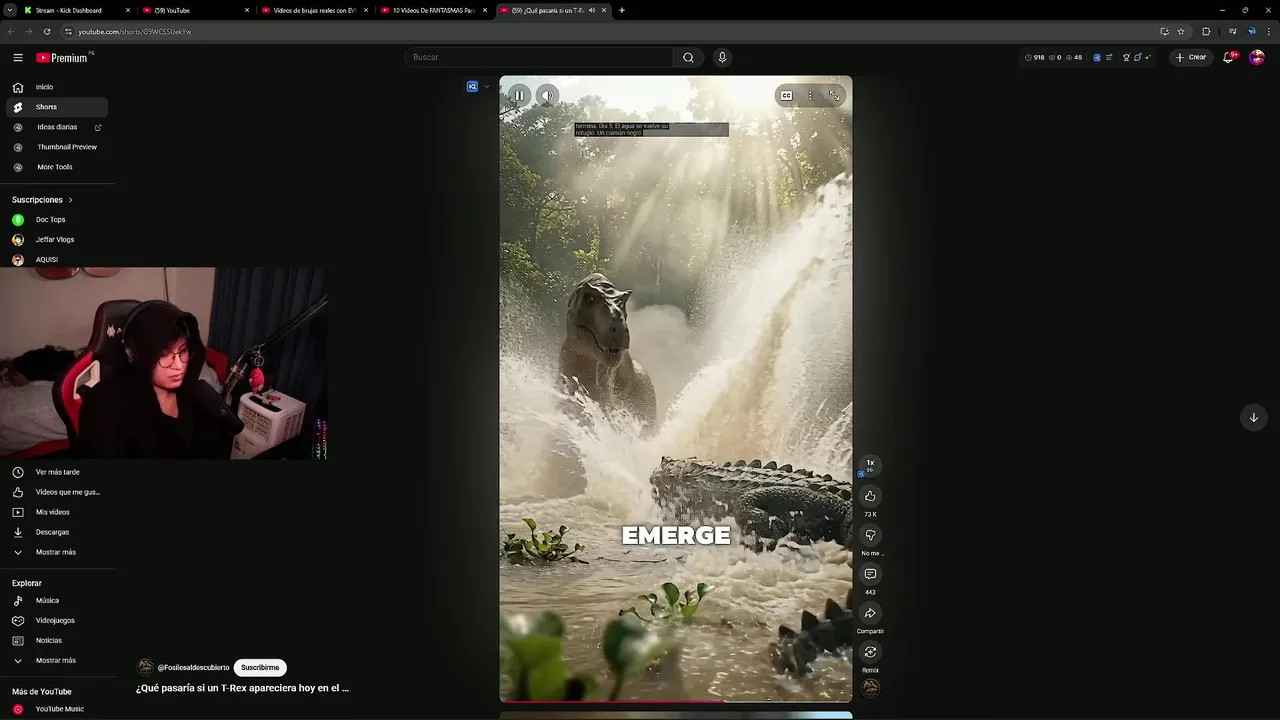Switch to the Stream - Kick Dashboard tab
1280x720 pixels.
pyautogui.click(x=76, y=10)
